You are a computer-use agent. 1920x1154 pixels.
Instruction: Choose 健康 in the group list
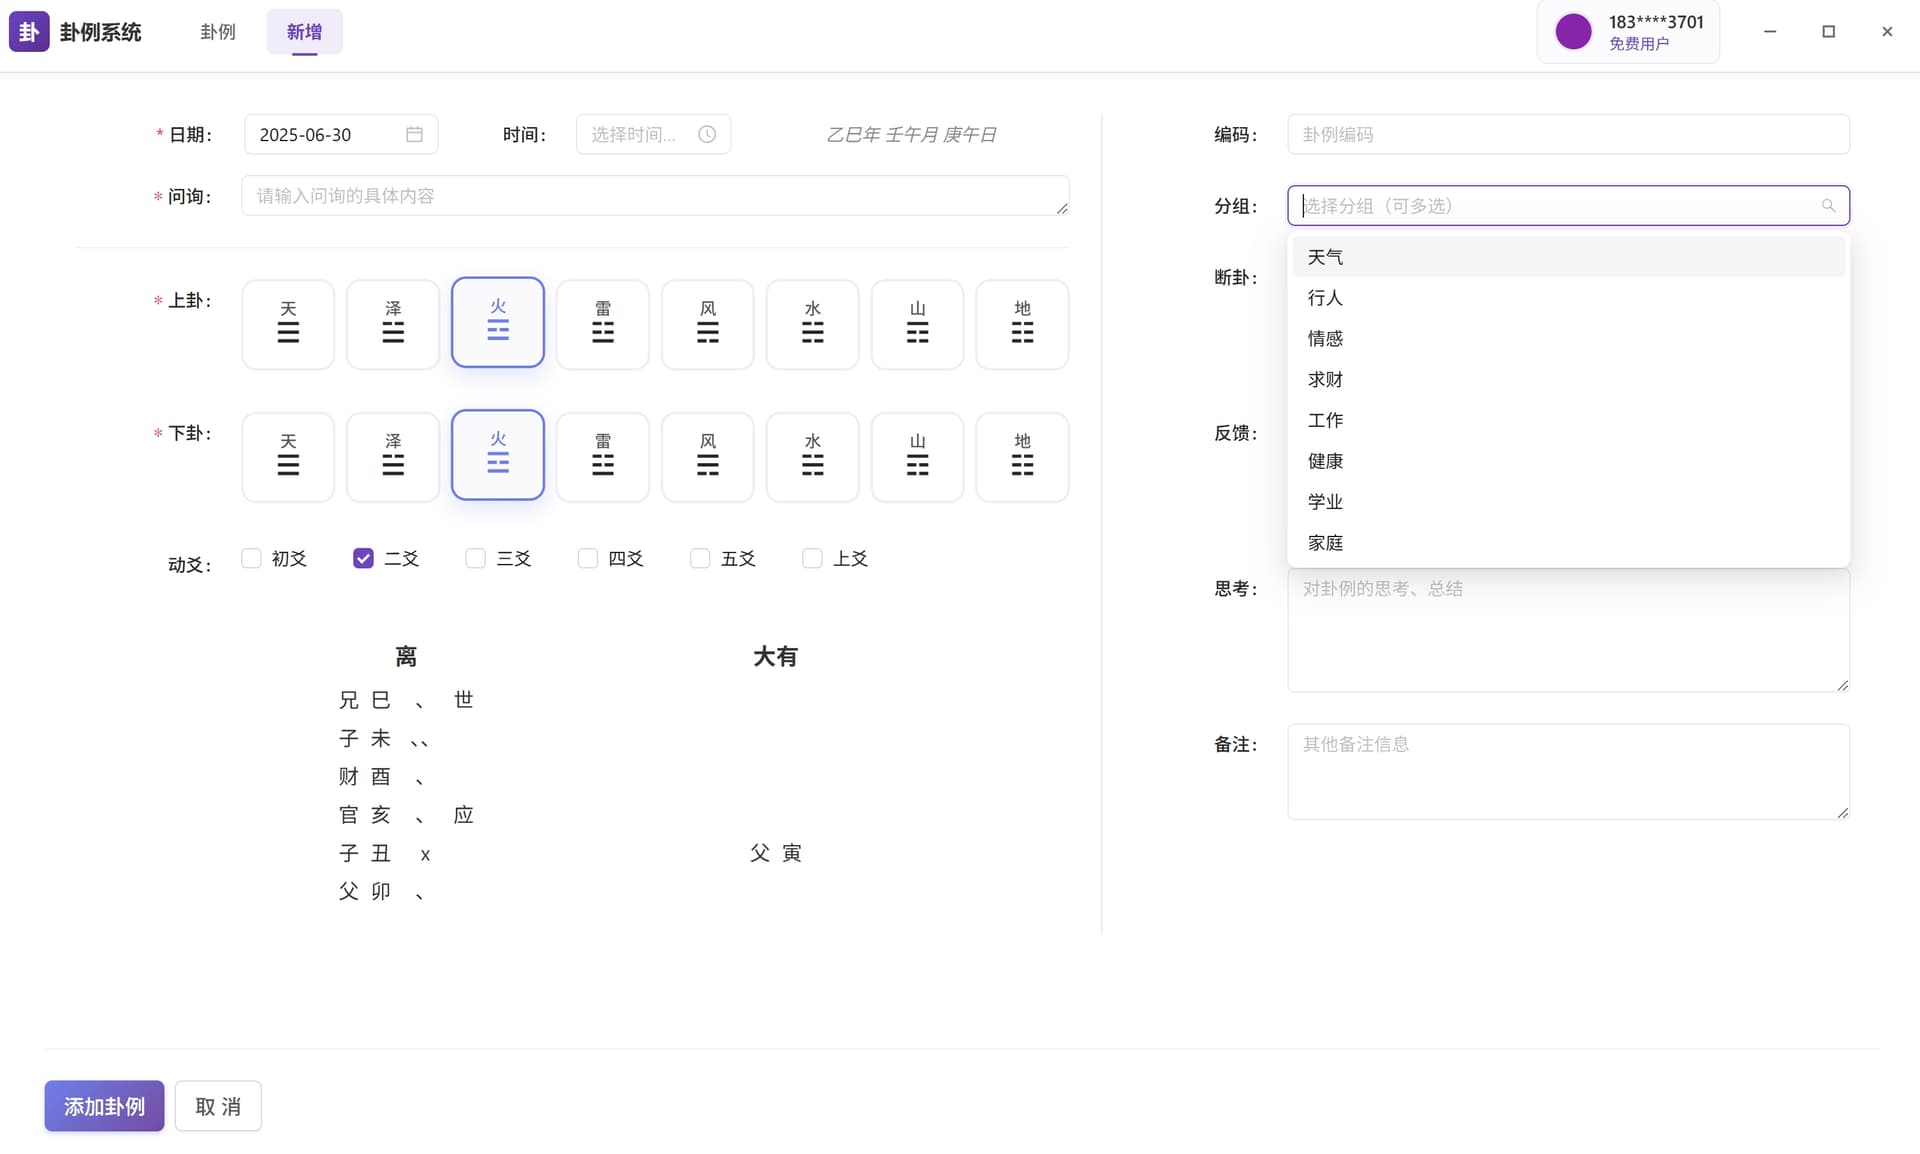tap(1324, 461)
